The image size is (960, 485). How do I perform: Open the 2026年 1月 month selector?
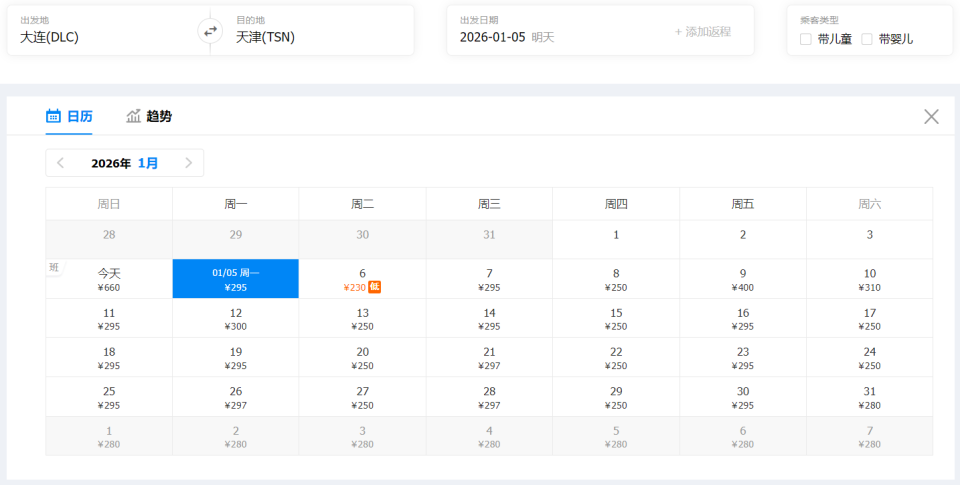[124, 163]
